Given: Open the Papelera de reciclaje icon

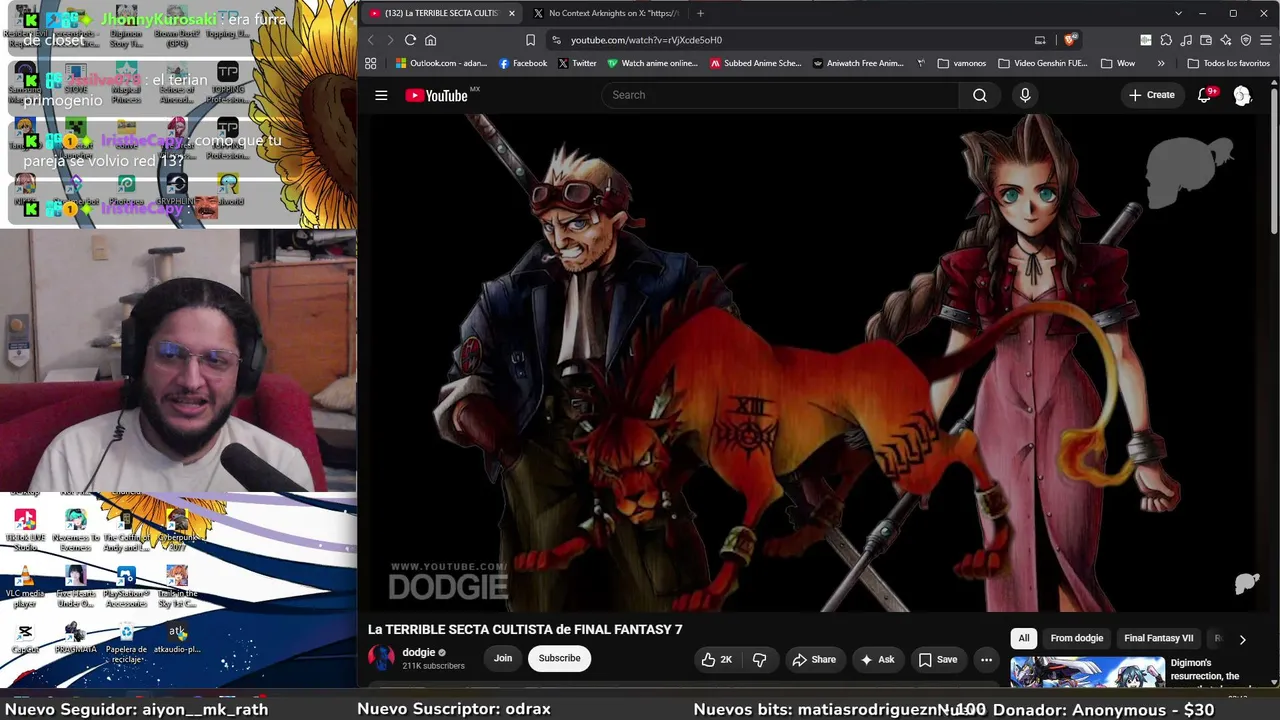Looking at the screenshot, I should pos(126,641).
